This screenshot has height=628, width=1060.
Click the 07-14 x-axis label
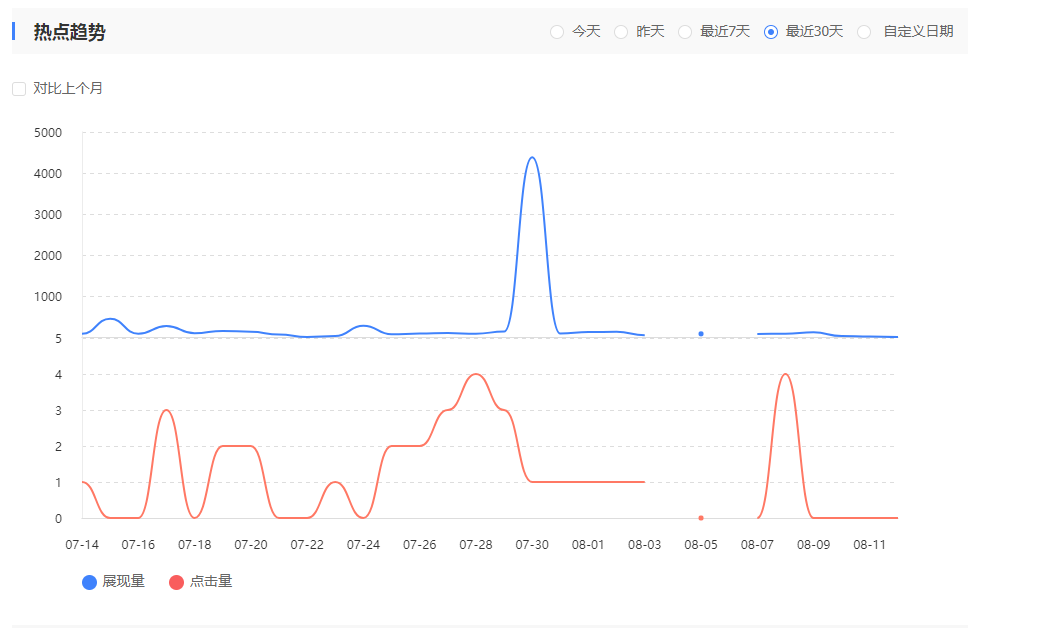(x=82, y=545)
